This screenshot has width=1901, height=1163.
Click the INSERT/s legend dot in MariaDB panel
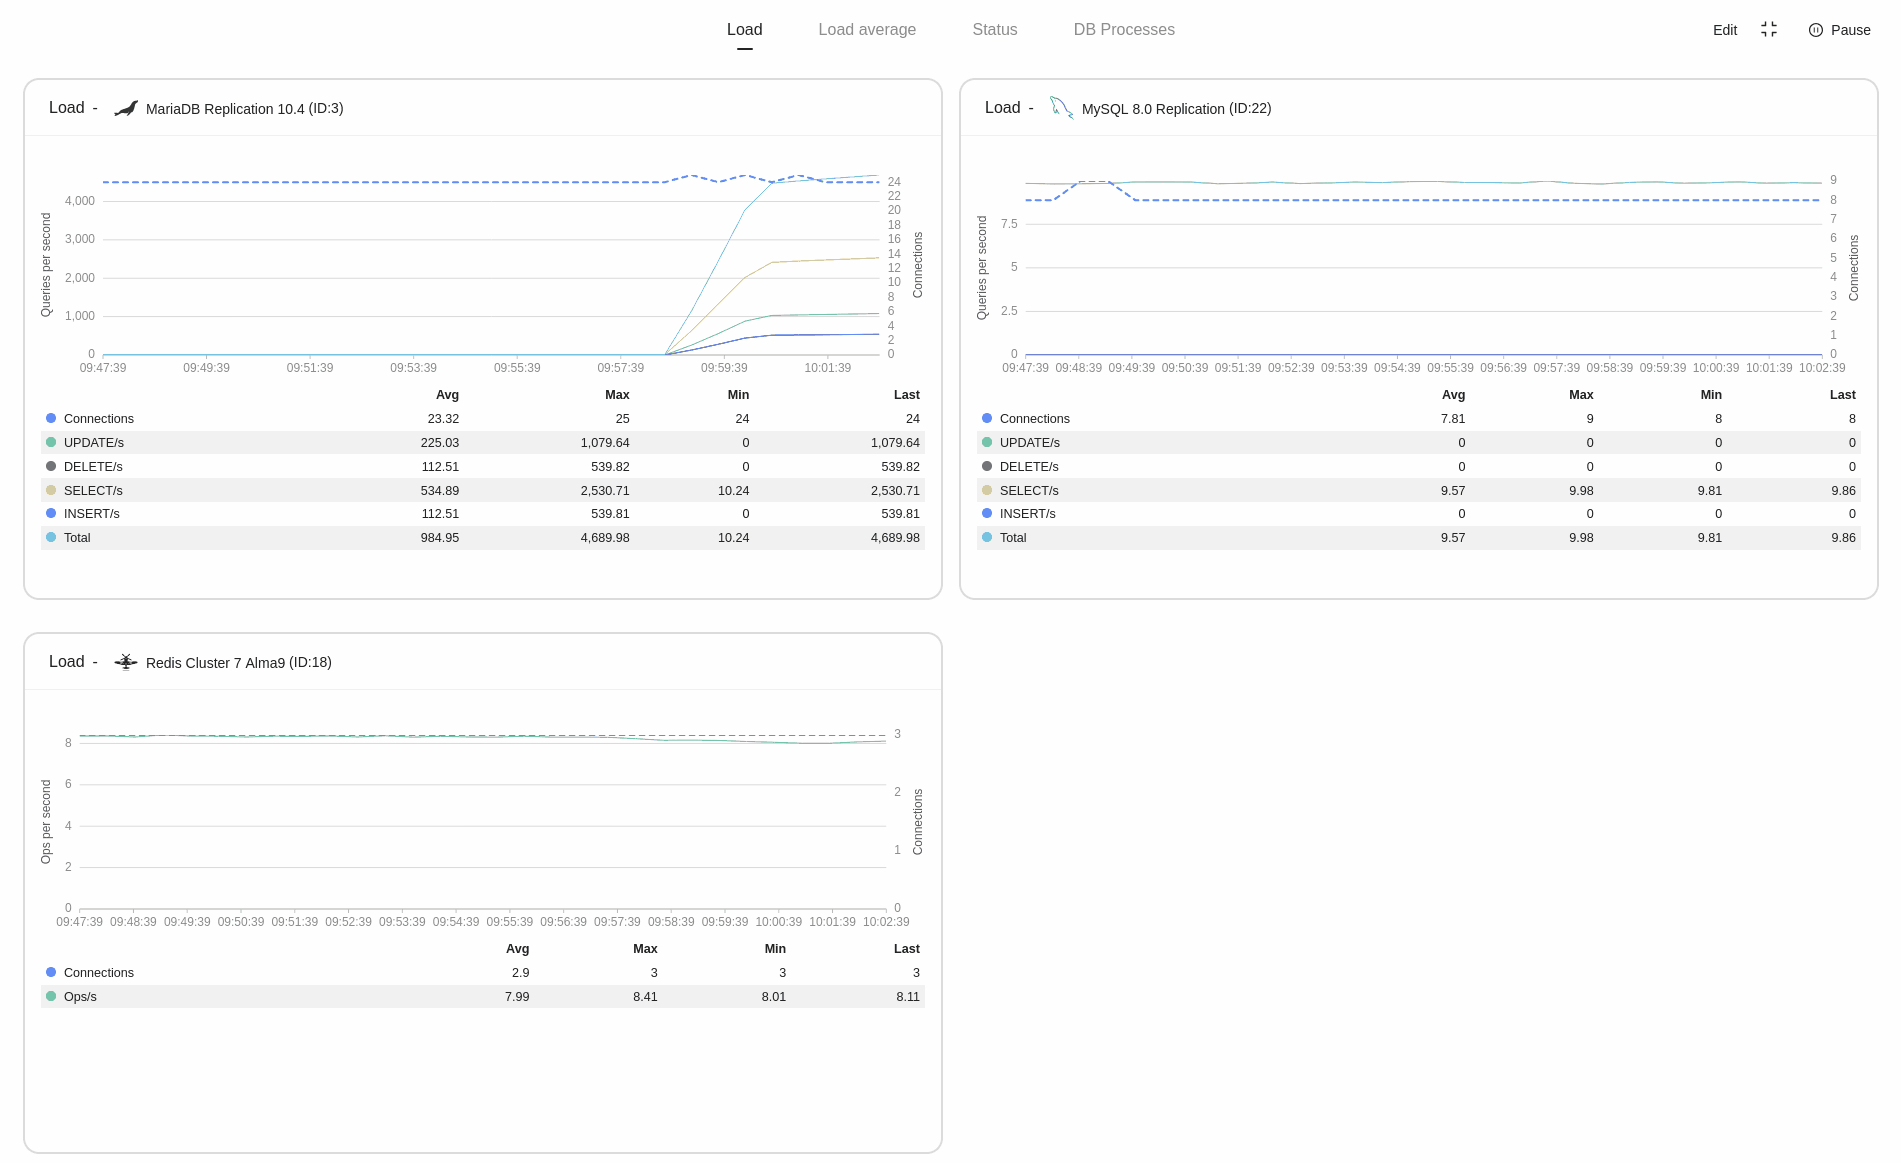tap(50, 513)
